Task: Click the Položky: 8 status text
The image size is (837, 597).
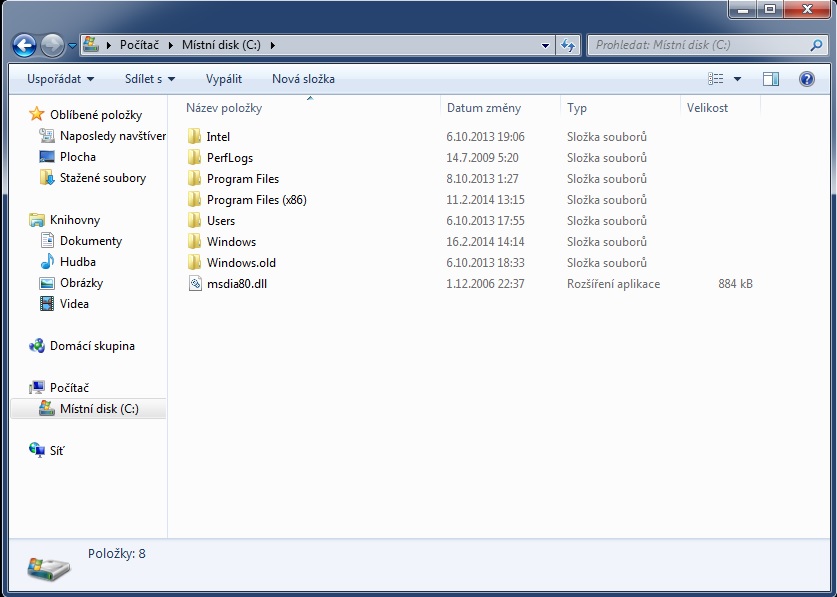Action: tap(116, 554)
